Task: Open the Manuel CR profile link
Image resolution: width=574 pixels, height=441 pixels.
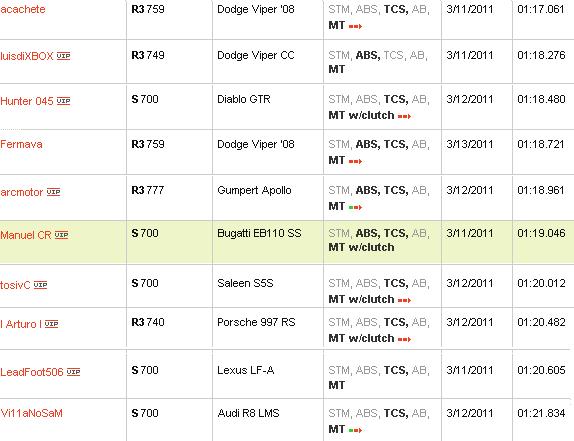Action: (26, 235)
